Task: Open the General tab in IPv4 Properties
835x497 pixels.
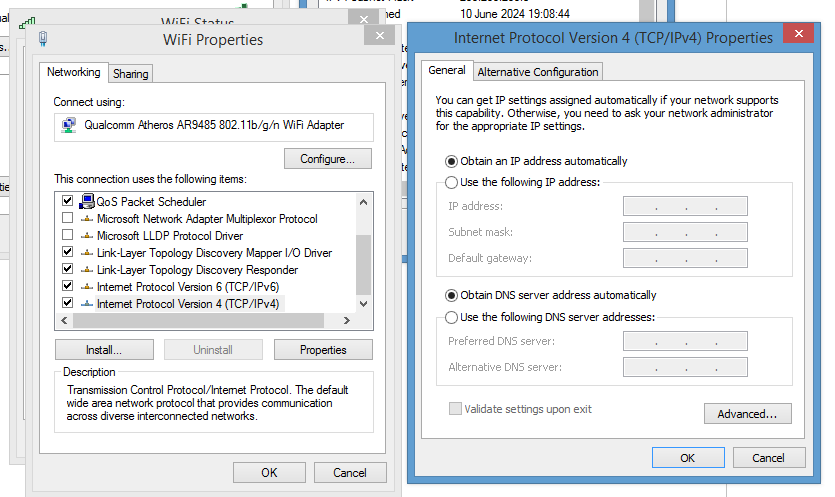Action: tap(447, 70)
